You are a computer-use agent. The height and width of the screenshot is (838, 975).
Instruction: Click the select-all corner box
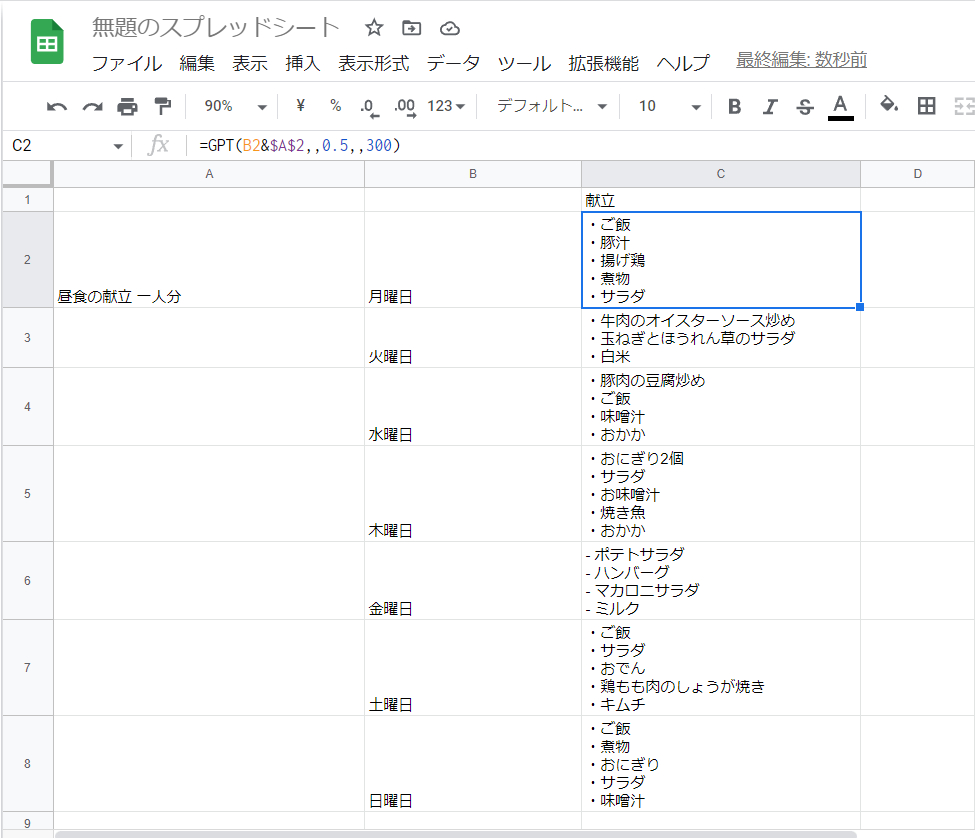coord(27,173)
